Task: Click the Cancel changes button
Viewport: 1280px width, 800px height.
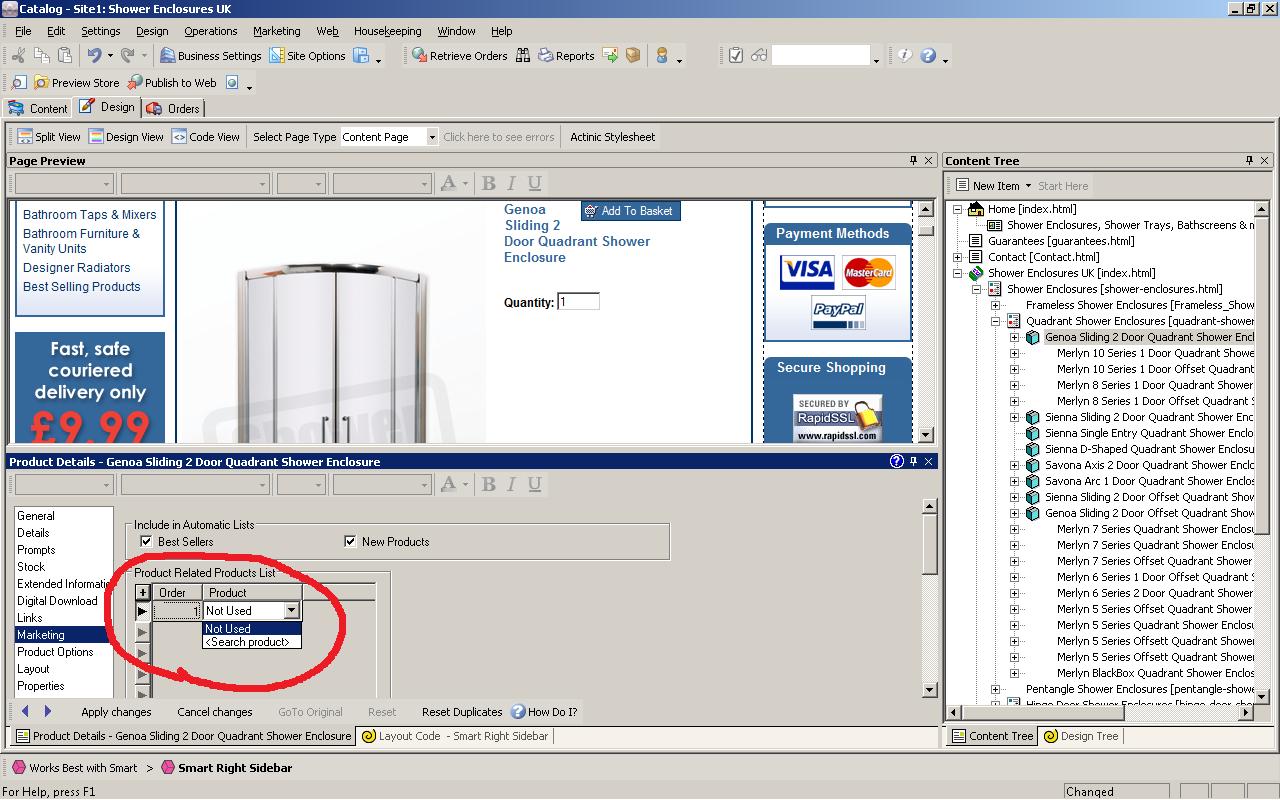Action: [x=214, y=712]
